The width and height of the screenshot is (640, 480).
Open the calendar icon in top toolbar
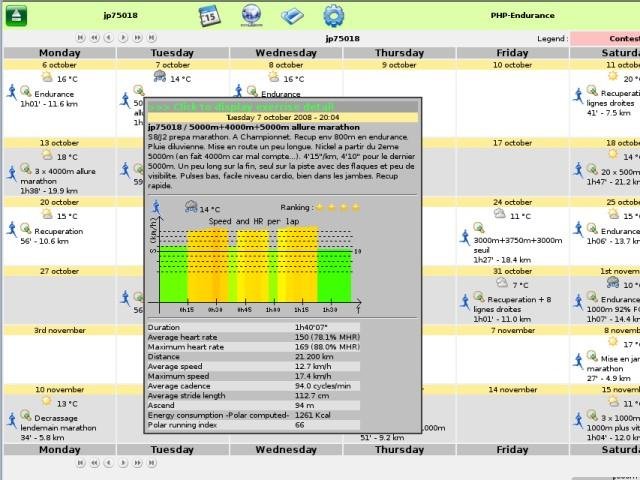pos(209,16)
